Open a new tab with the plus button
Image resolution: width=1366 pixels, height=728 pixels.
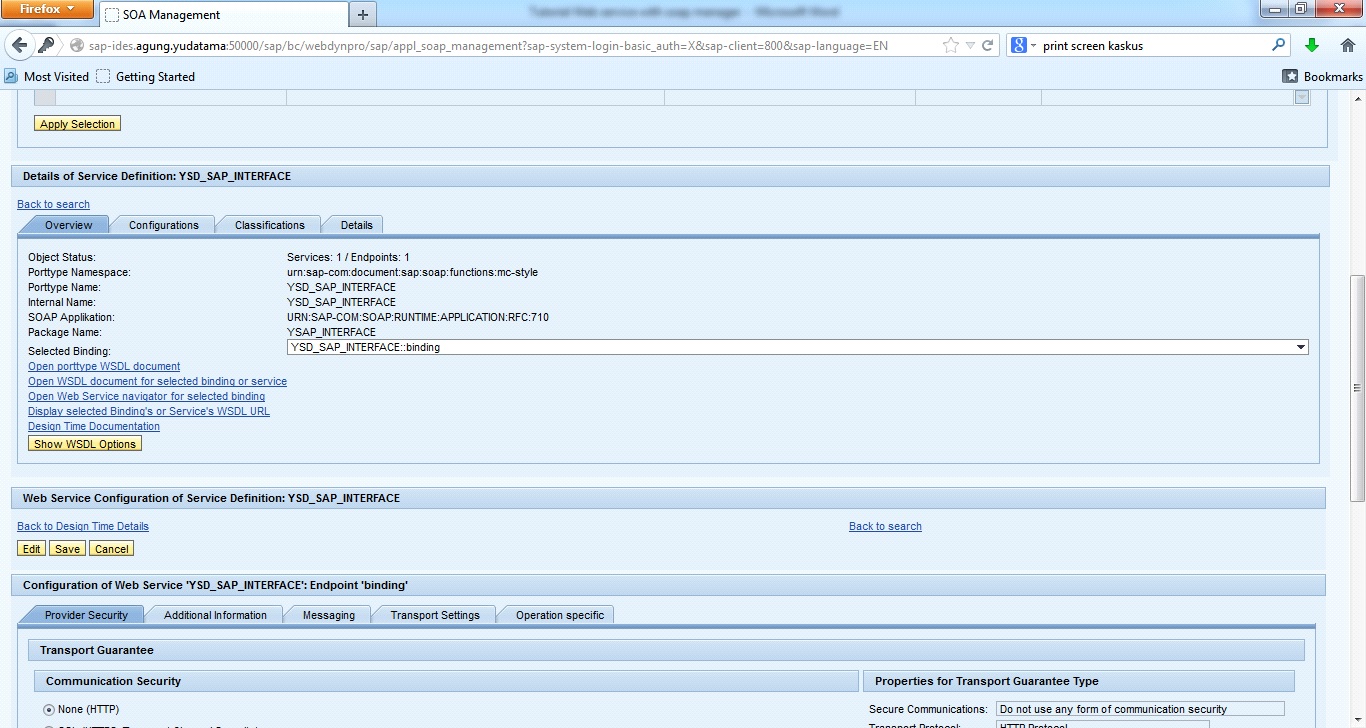362,14
